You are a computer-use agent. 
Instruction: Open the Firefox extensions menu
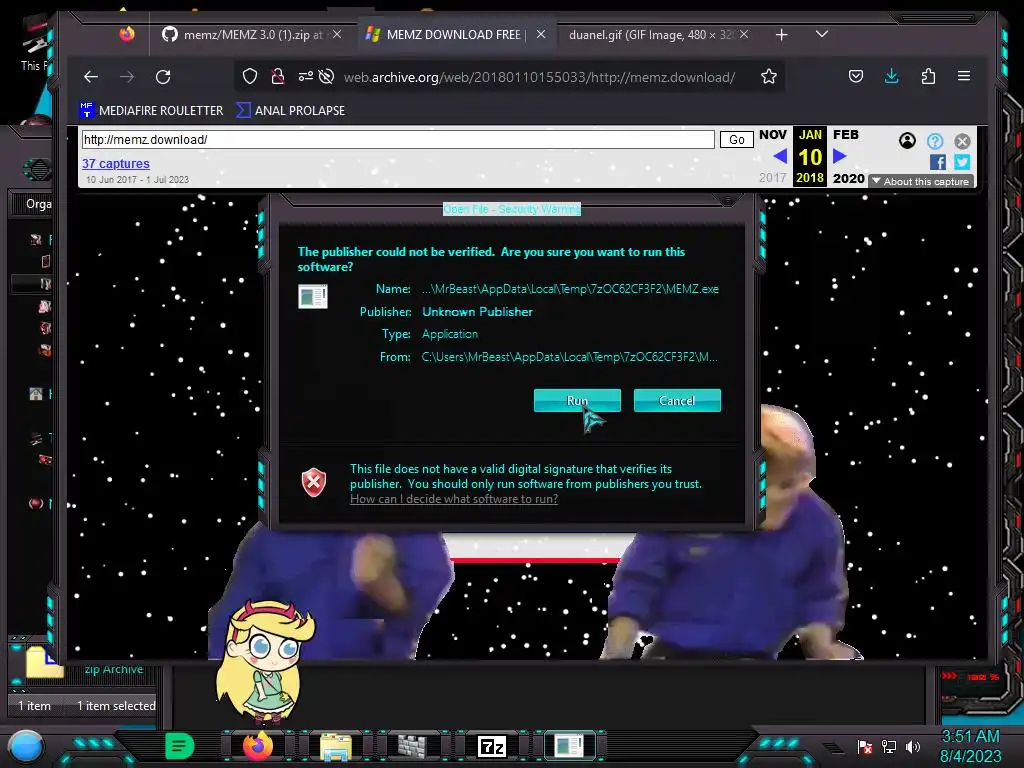(x=928, y=76)
